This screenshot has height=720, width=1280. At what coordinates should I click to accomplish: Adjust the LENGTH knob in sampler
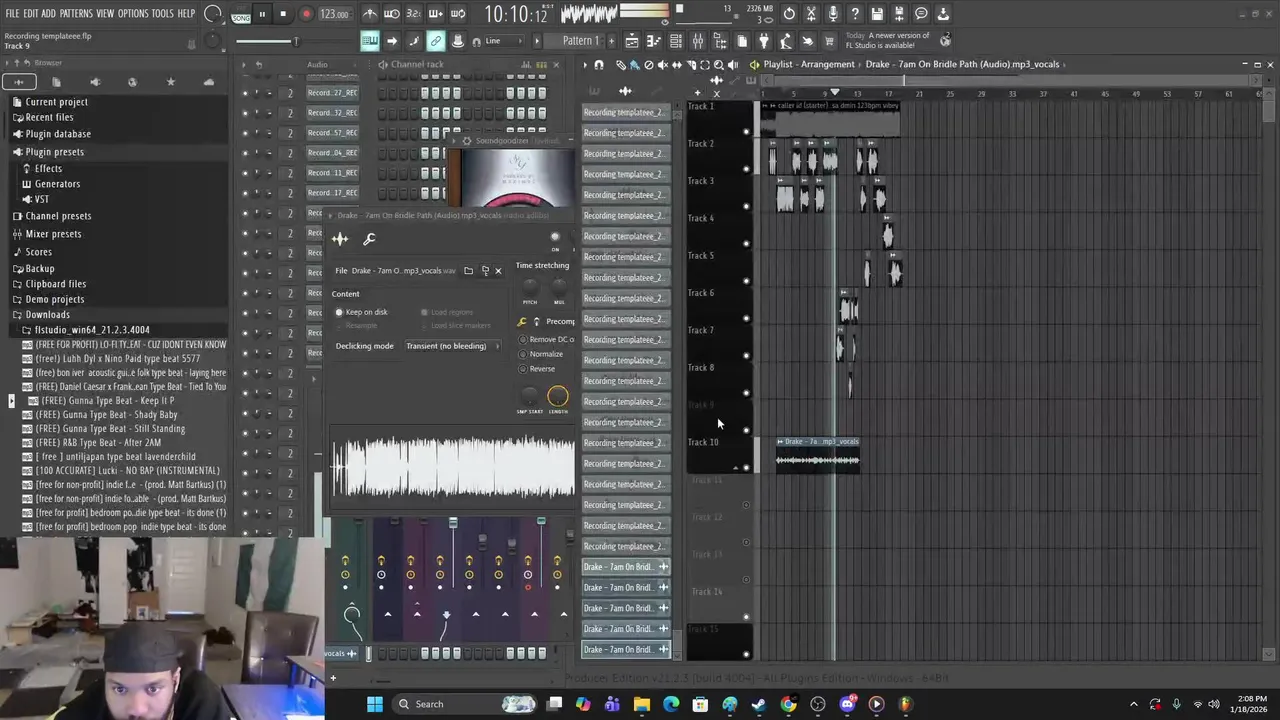tap(558, 397)
